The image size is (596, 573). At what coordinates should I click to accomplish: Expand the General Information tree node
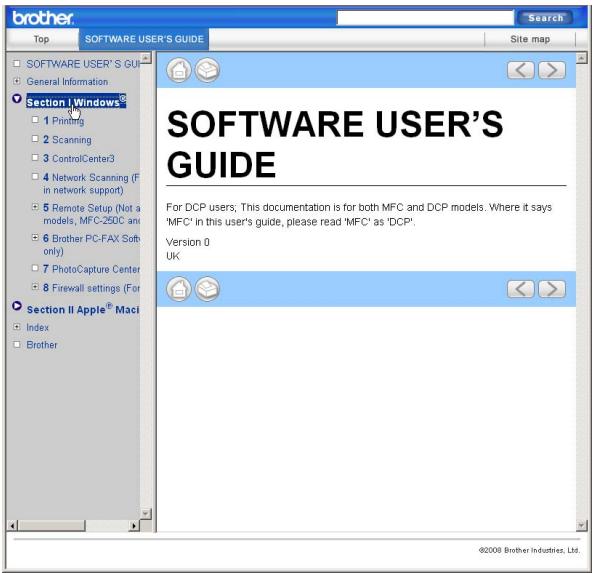coord(17,81)
